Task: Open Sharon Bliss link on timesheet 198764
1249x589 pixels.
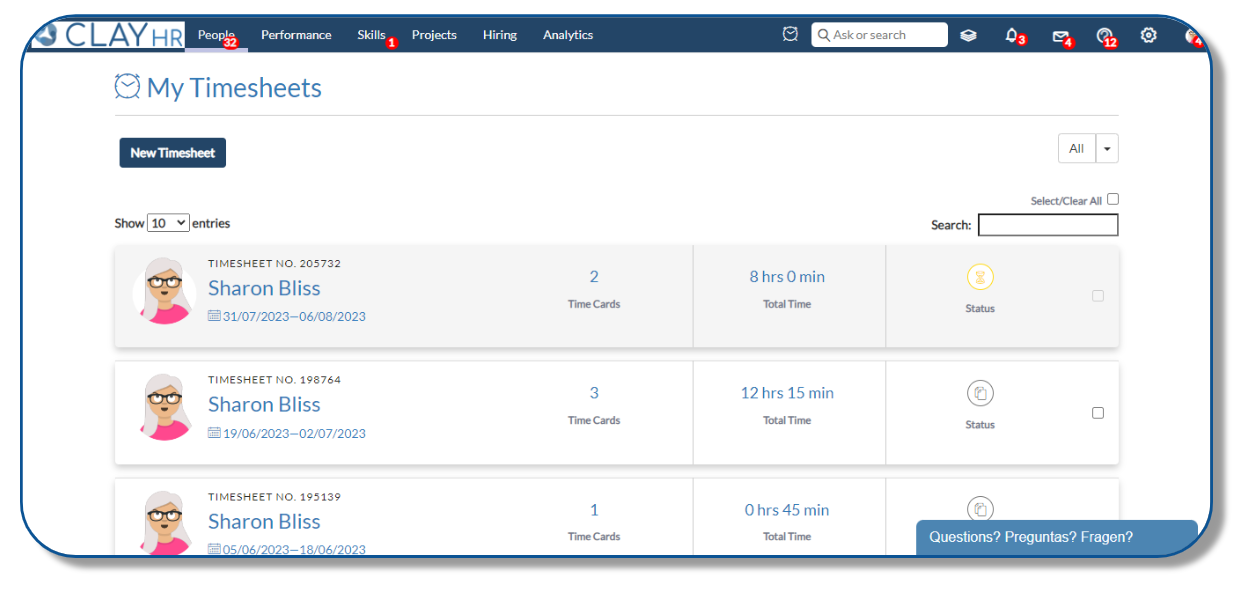Action: 264,404
